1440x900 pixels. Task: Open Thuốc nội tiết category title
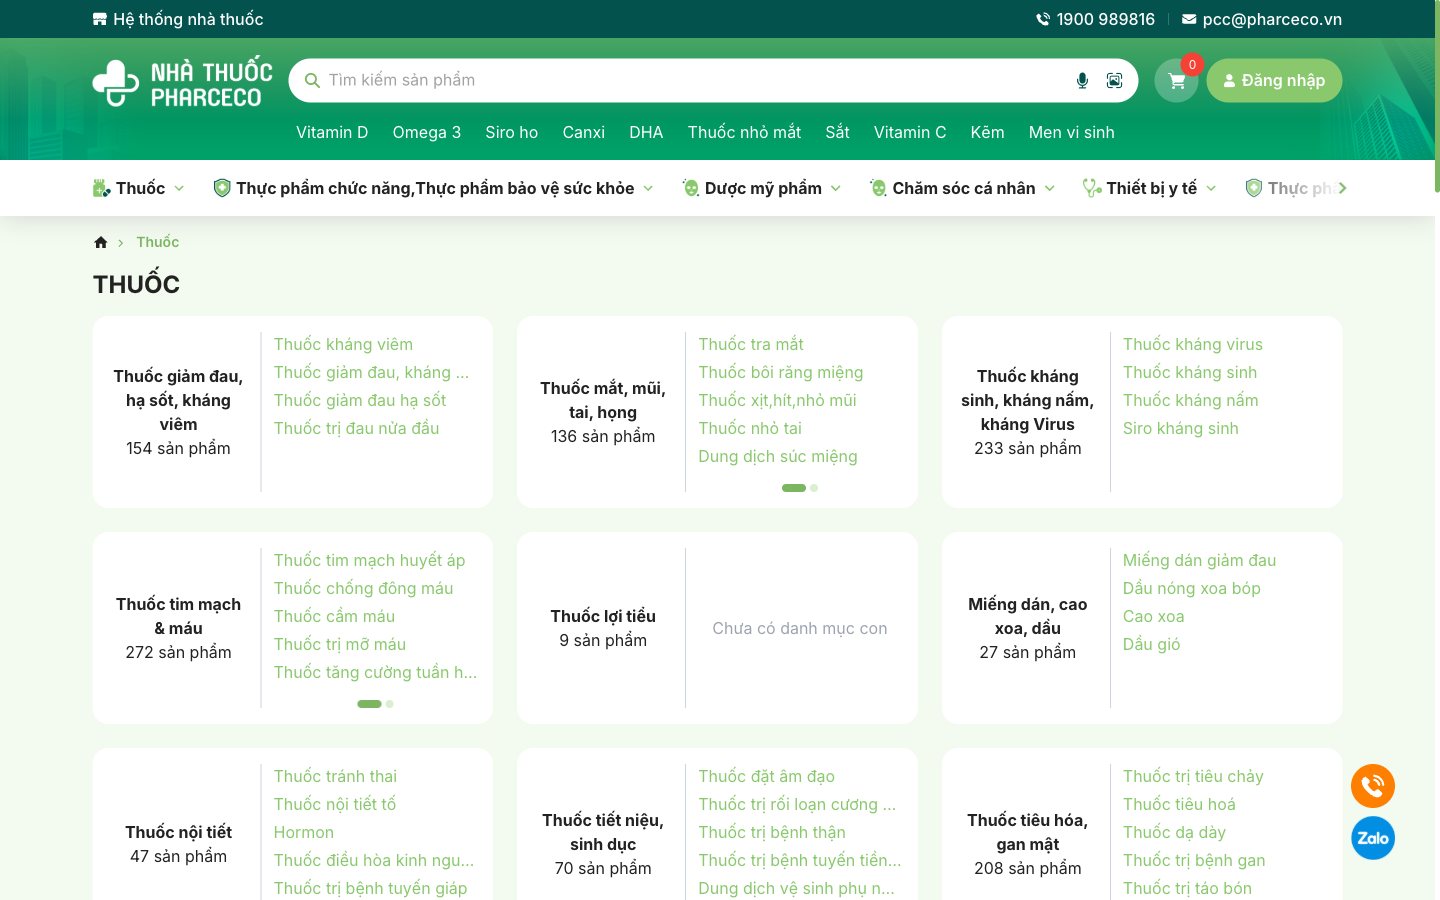[x=179, y=832]
